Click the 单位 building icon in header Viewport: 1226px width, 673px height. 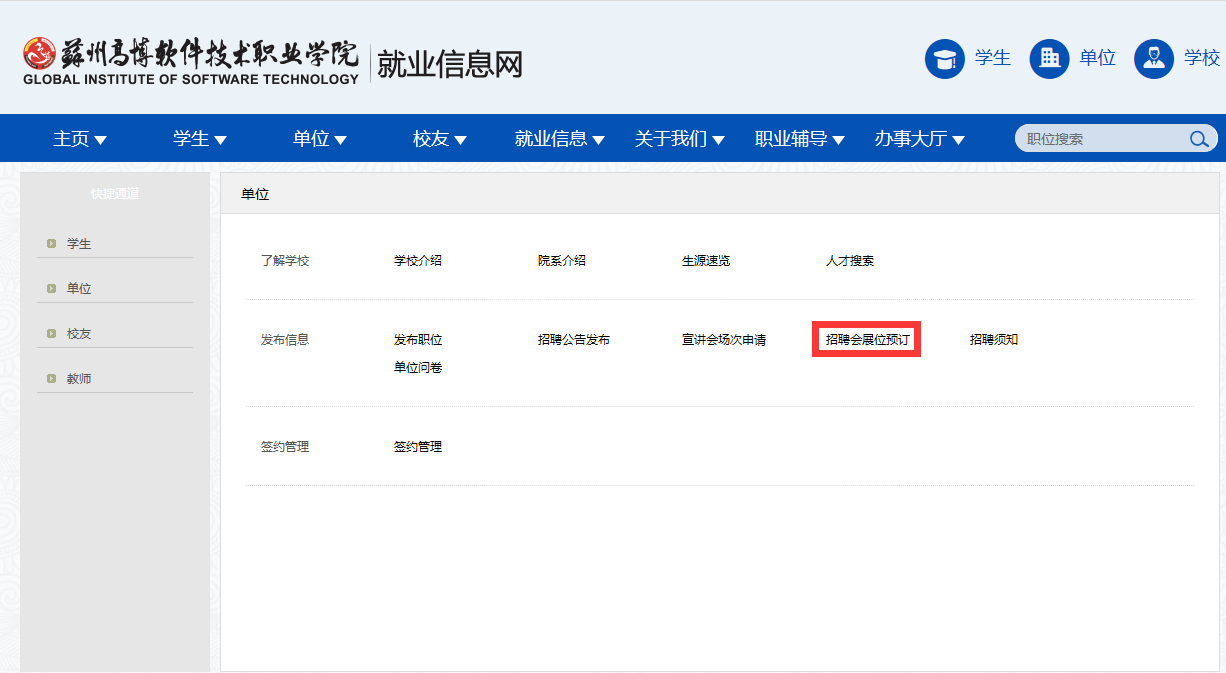(1049, 59)
